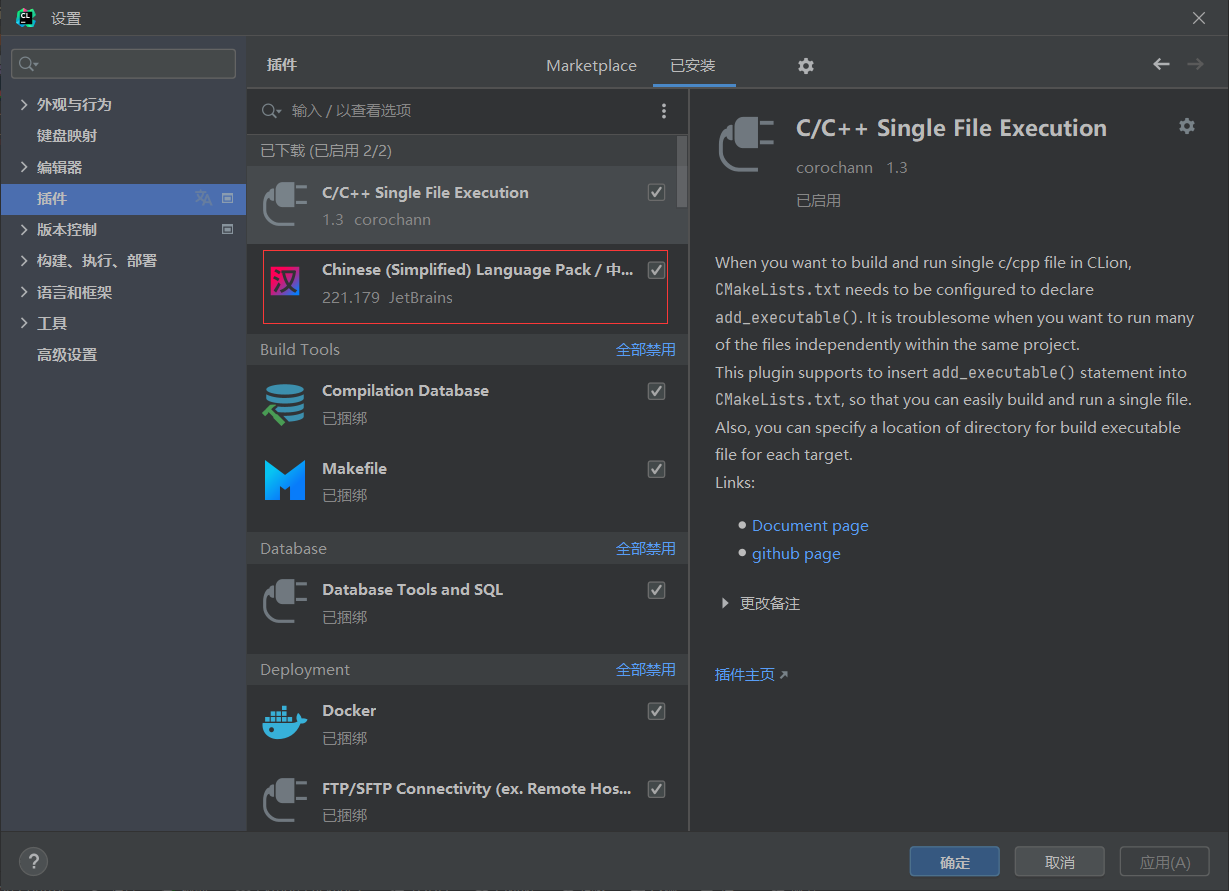Click the Compilation Database plugin icon

(284, 404)
